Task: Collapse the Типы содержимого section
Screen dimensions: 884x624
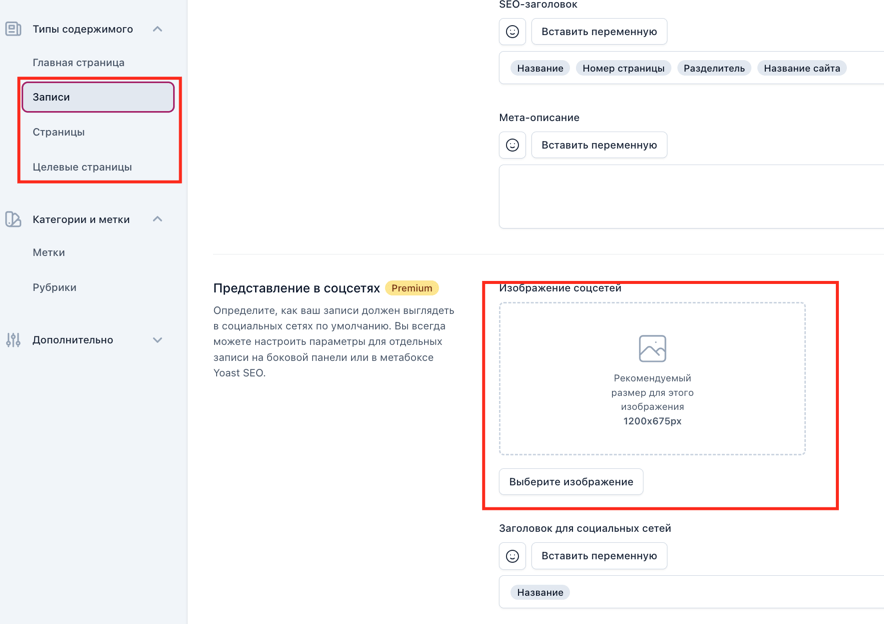Action: tap(157, 29)
